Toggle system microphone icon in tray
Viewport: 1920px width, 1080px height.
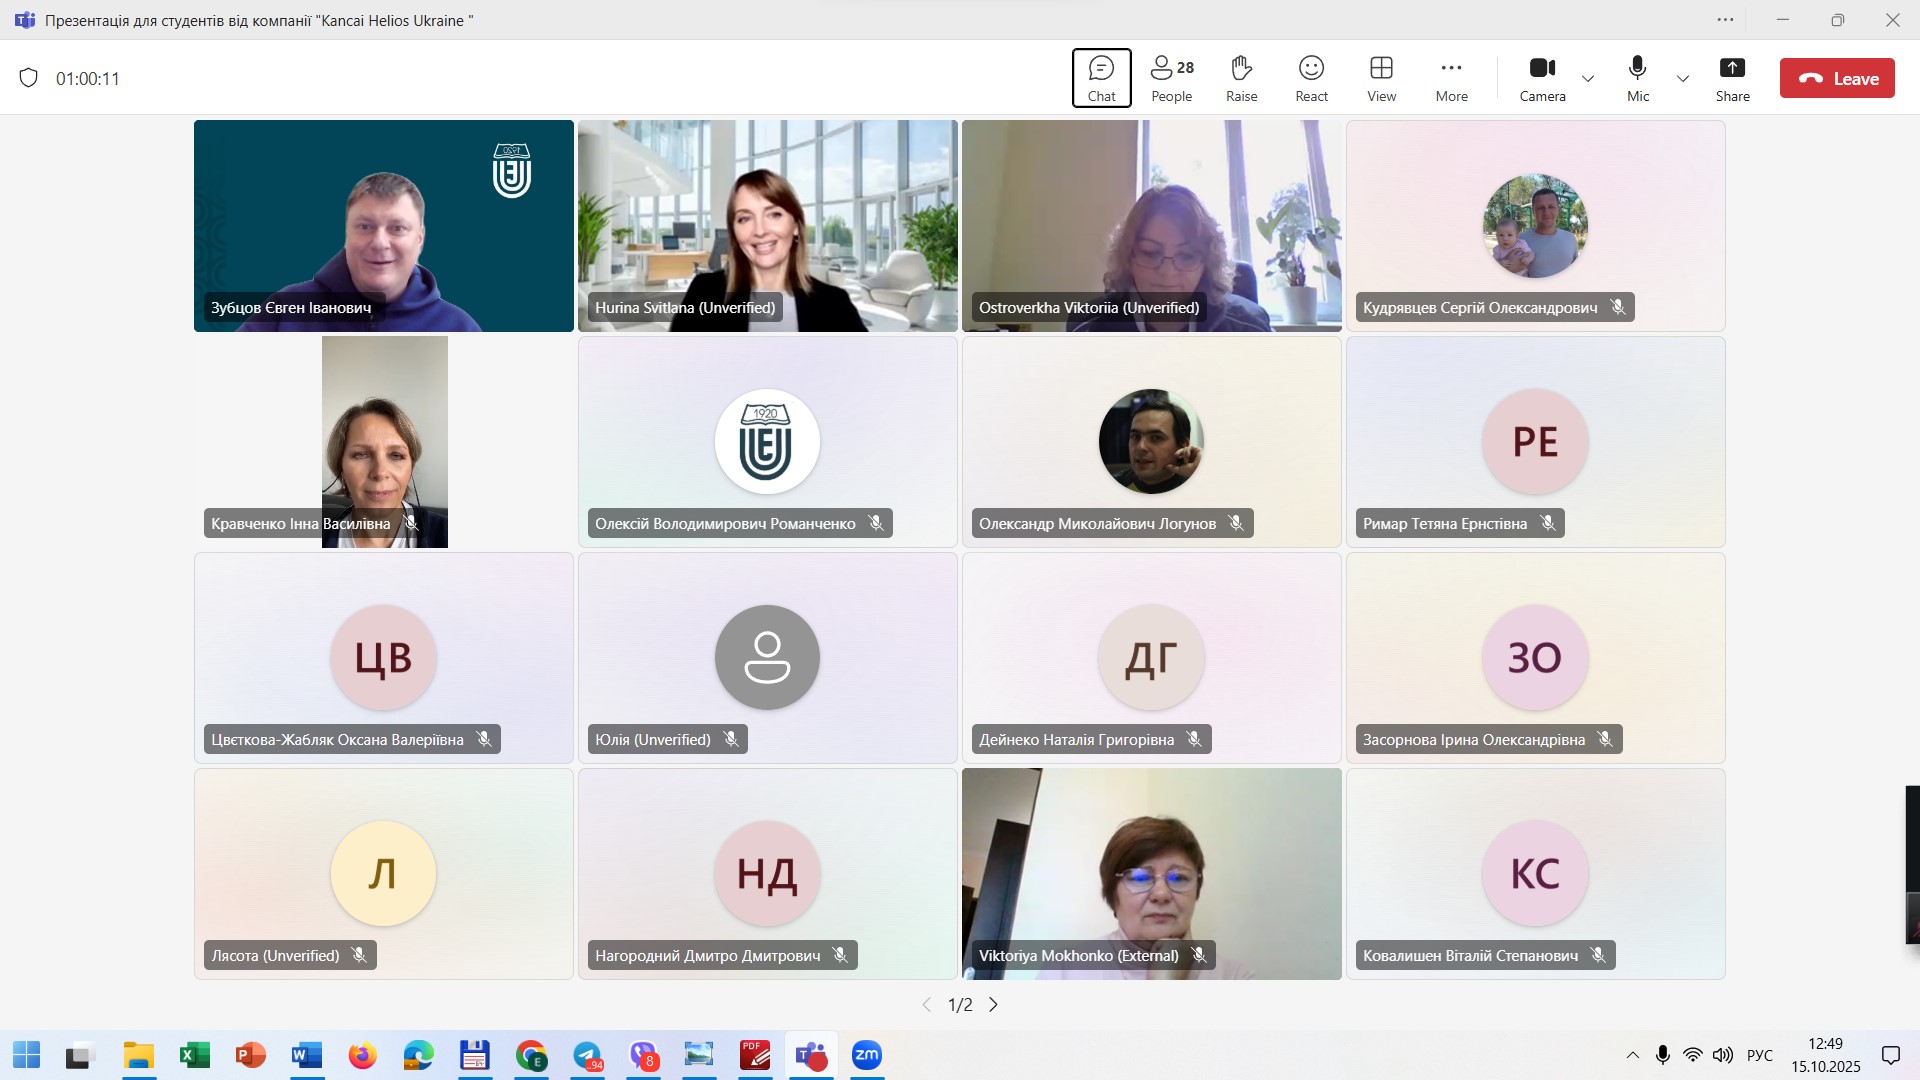click(x=1662, y=1055)
